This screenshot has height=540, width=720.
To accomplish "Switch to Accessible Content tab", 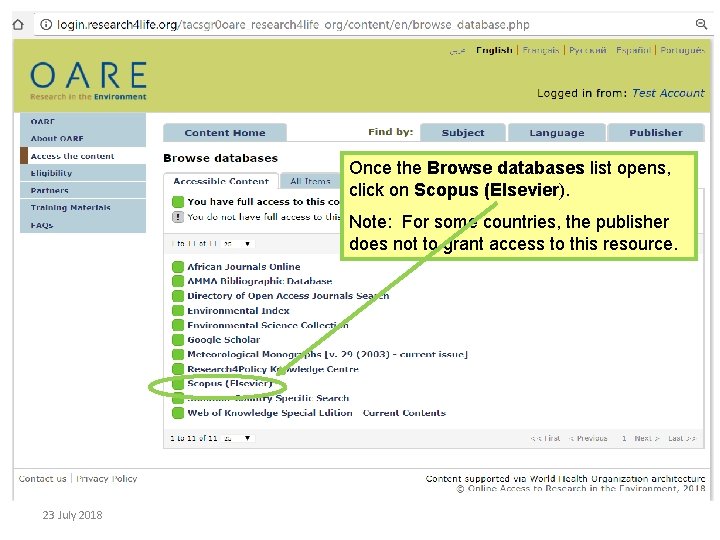I will [221, 181].
